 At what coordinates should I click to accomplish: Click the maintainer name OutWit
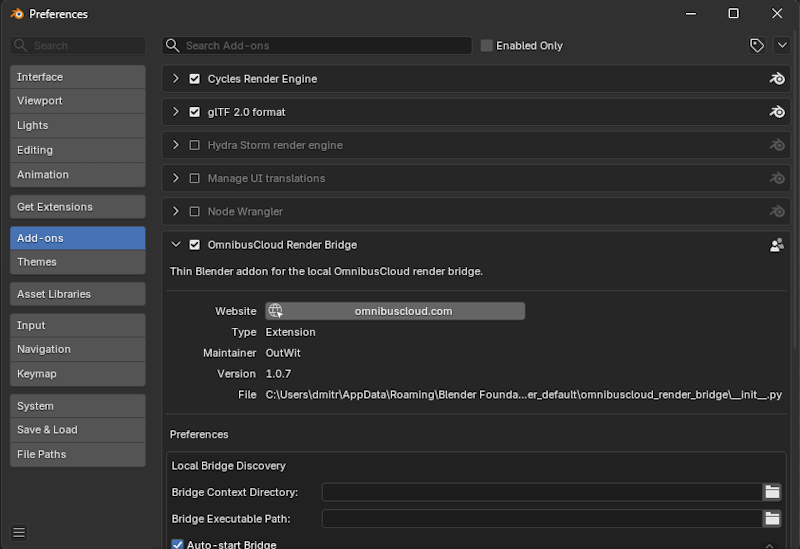(283, 353)
